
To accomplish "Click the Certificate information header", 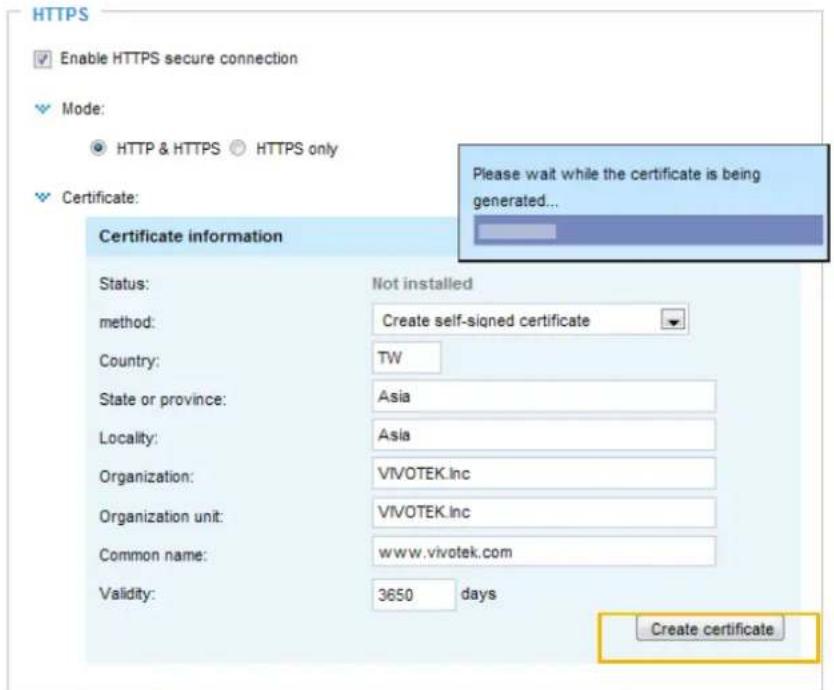I will [191, 236].
